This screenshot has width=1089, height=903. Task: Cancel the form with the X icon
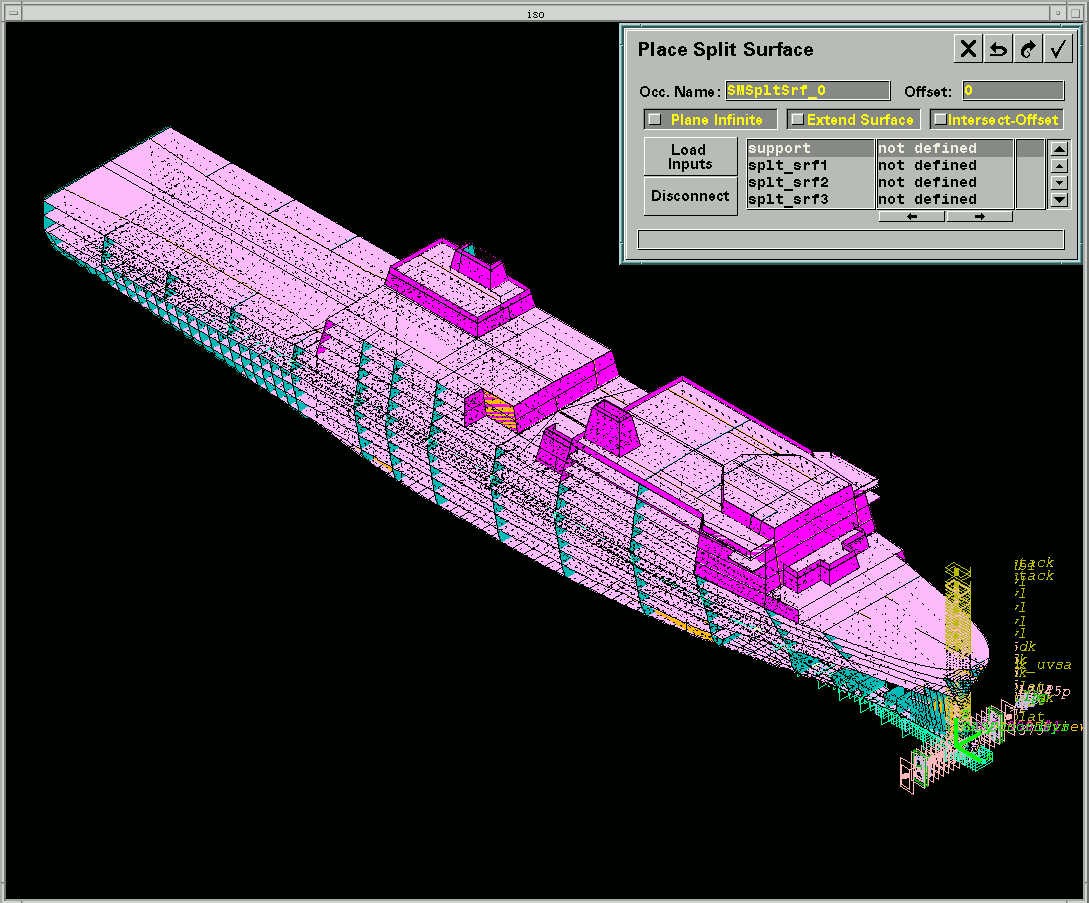coord(967,49)
